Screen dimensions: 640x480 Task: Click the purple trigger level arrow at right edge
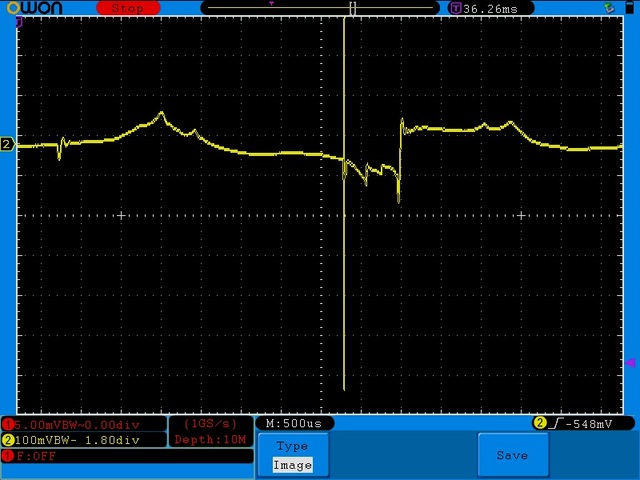630,362
